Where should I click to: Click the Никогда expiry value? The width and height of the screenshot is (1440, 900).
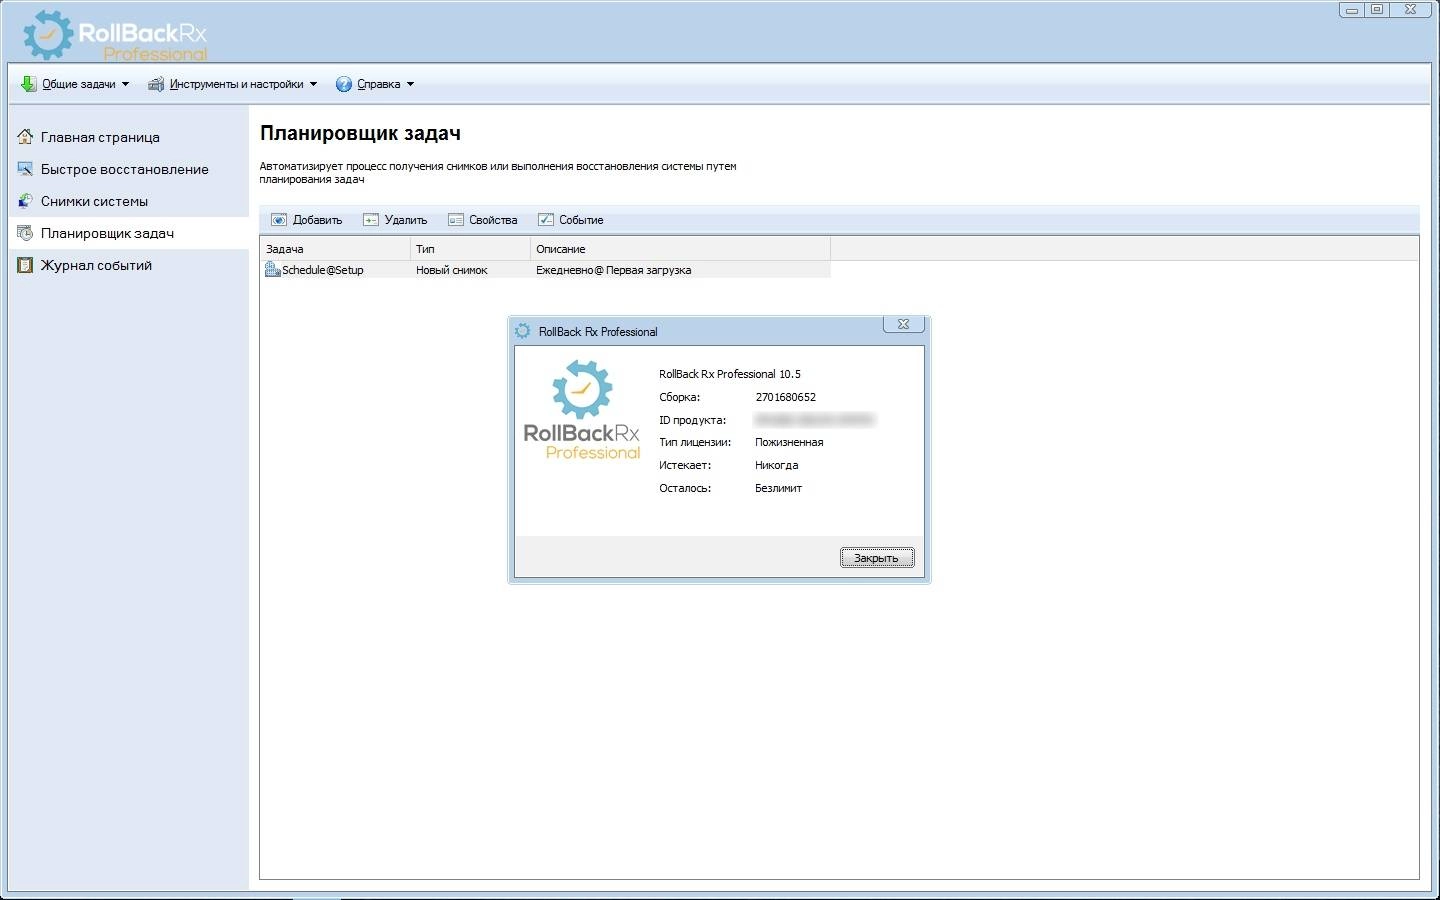coord(777,465)
